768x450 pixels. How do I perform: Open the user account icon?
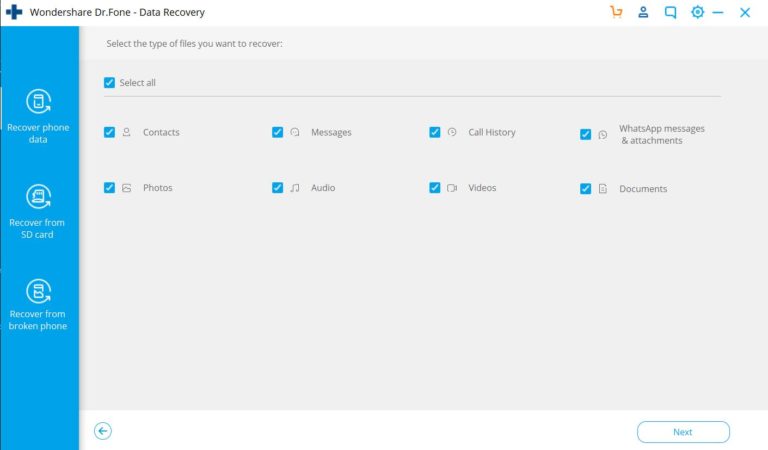click(x=643, y=12)
